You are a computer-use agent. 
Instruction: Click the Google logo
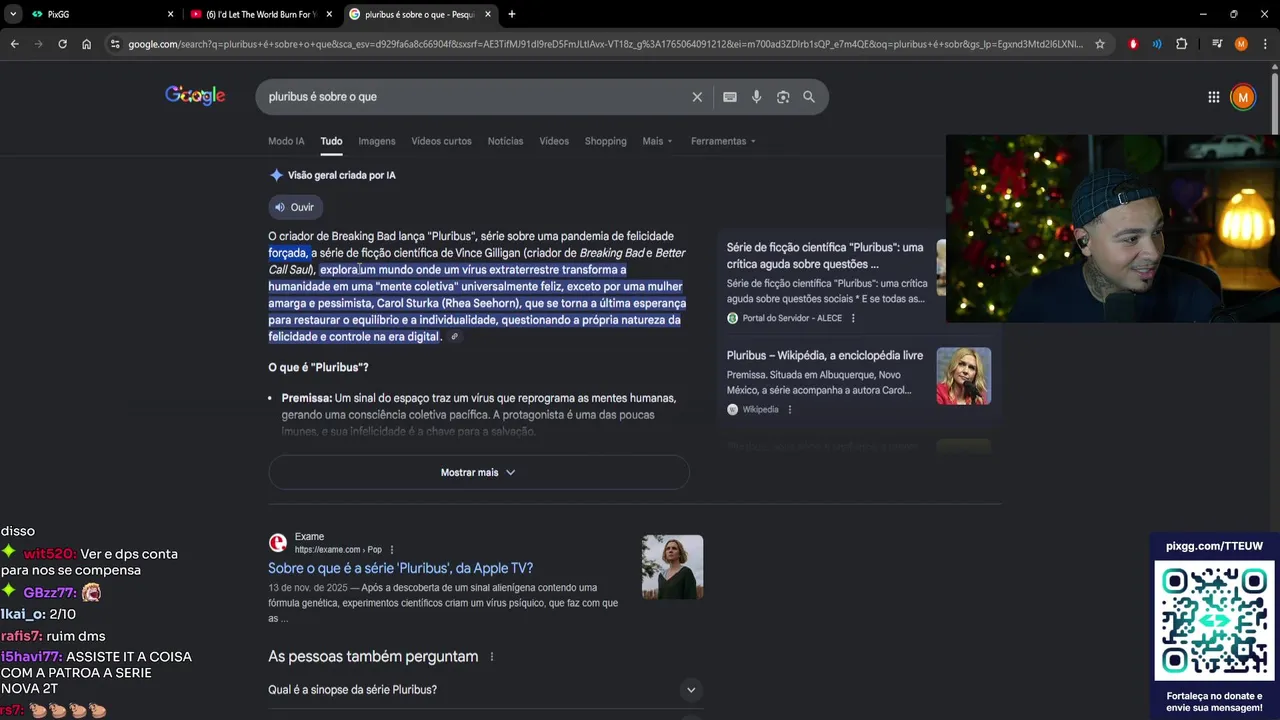[195, 96]
